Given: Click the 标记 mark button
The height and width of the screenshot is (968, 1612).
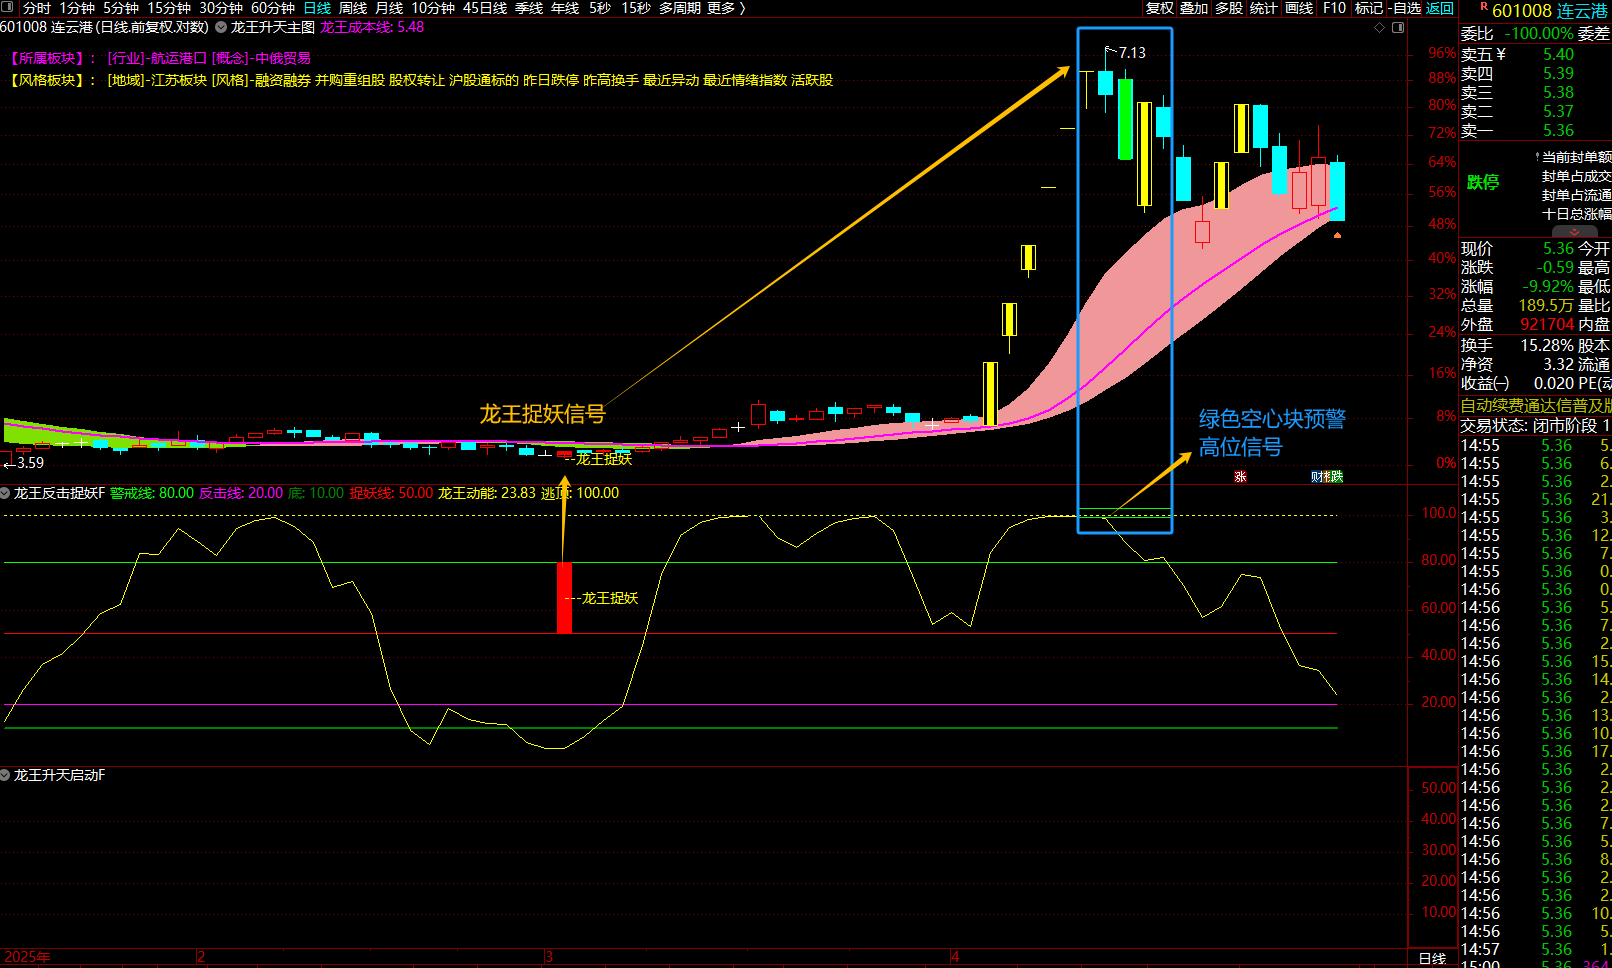Looking at the screenshot, I should [1369, 8].
